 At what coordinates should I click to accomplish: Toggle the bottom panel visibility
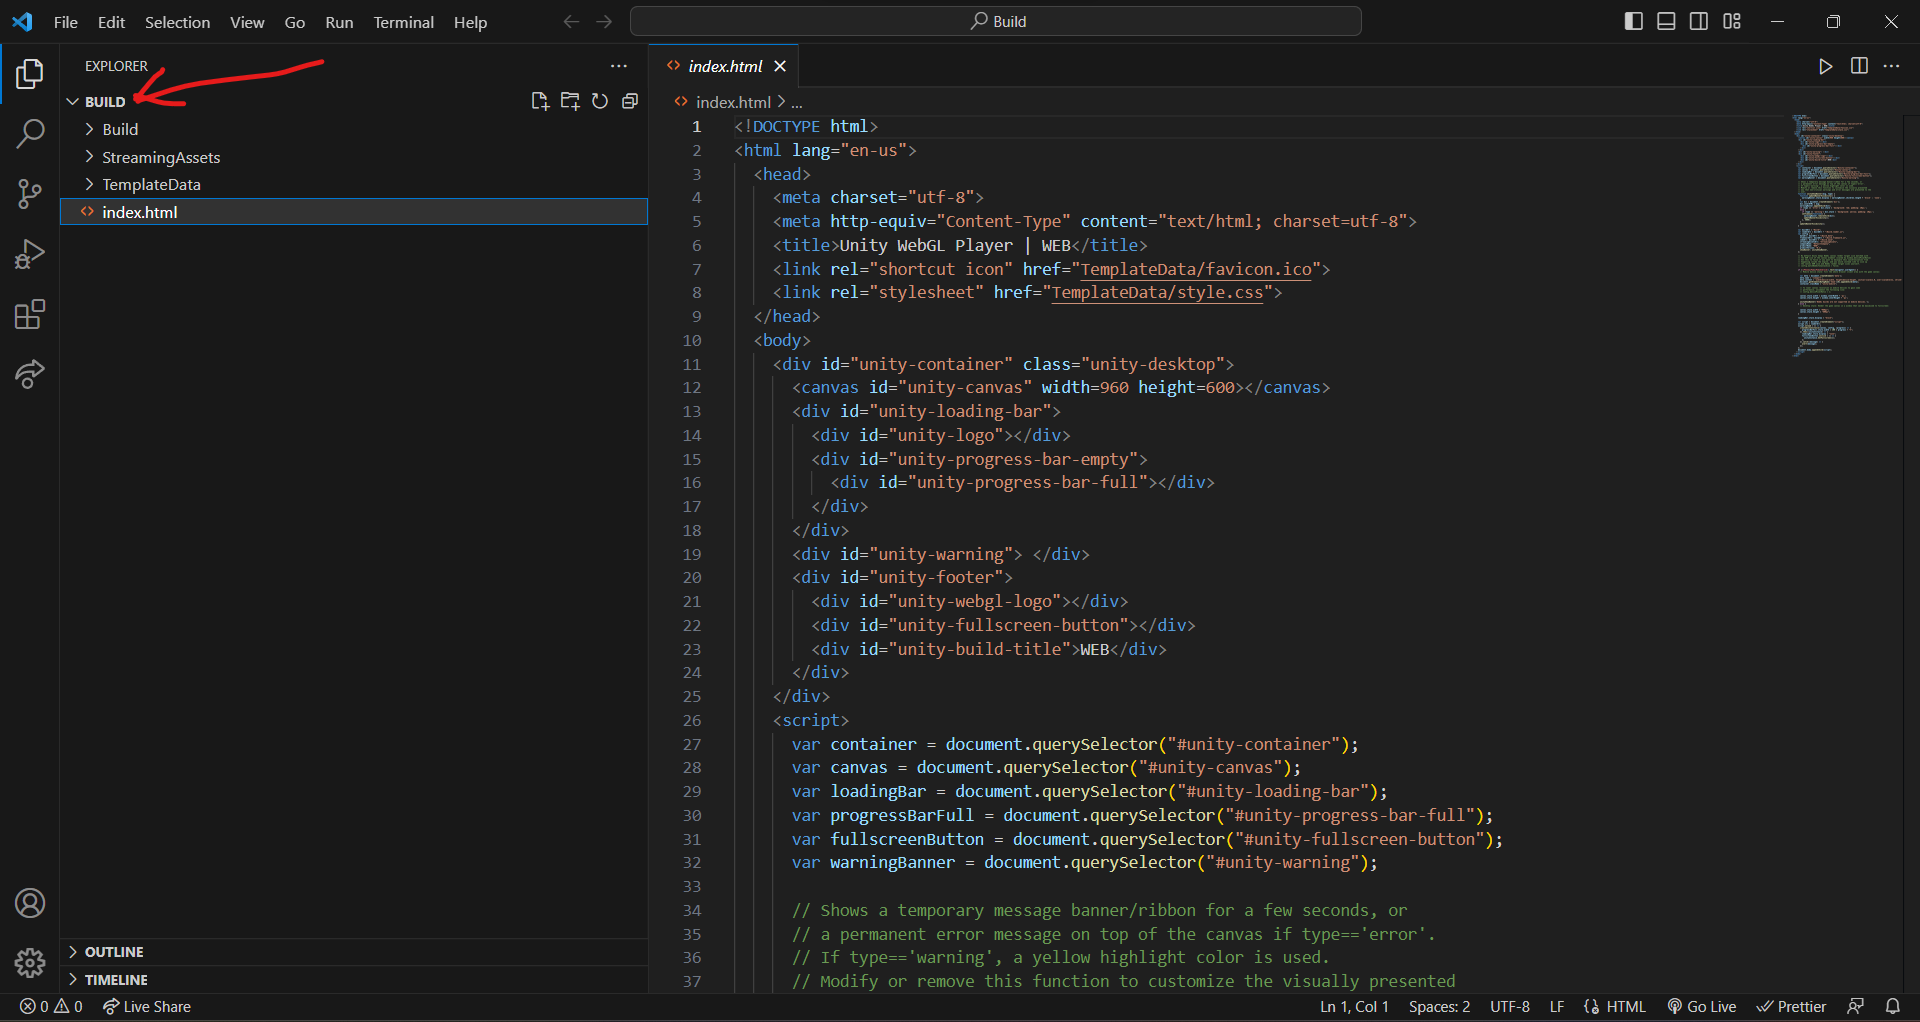(1666, 21)
